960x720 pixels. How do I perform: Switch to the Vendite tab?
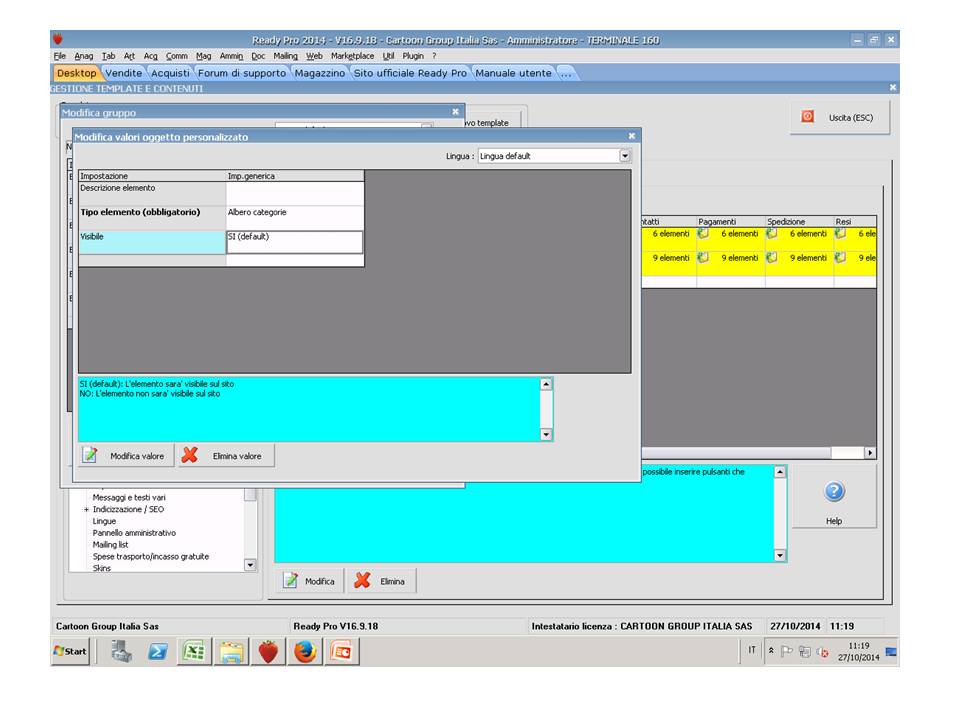[x=124, y=73]
